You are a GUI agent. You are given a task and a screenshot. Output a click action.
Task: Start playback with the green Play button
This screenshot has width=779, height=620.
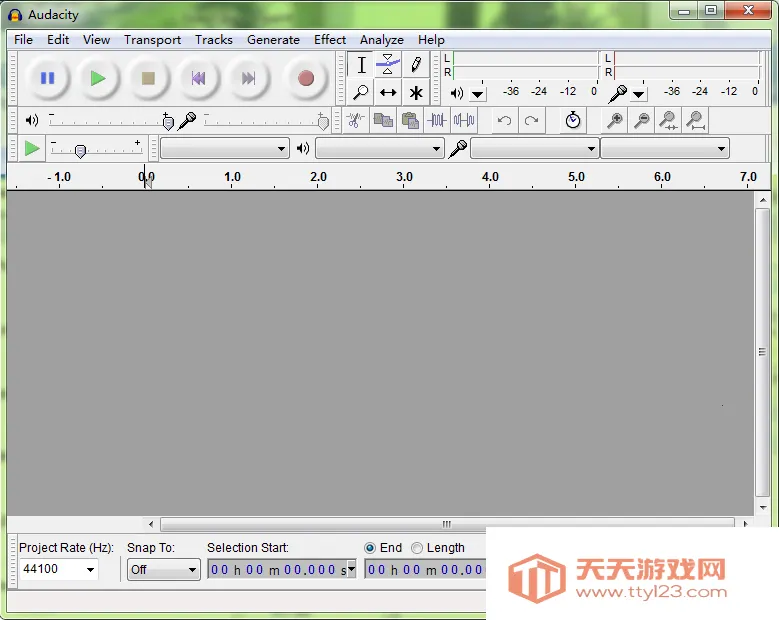[98, 78]
